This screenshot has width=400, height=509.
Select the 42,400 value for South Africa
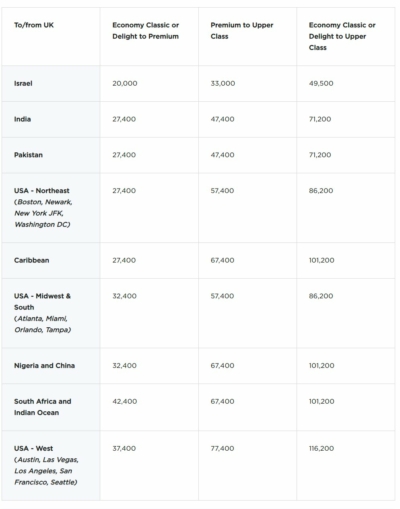pyautogui.click(x=125, y=401)
